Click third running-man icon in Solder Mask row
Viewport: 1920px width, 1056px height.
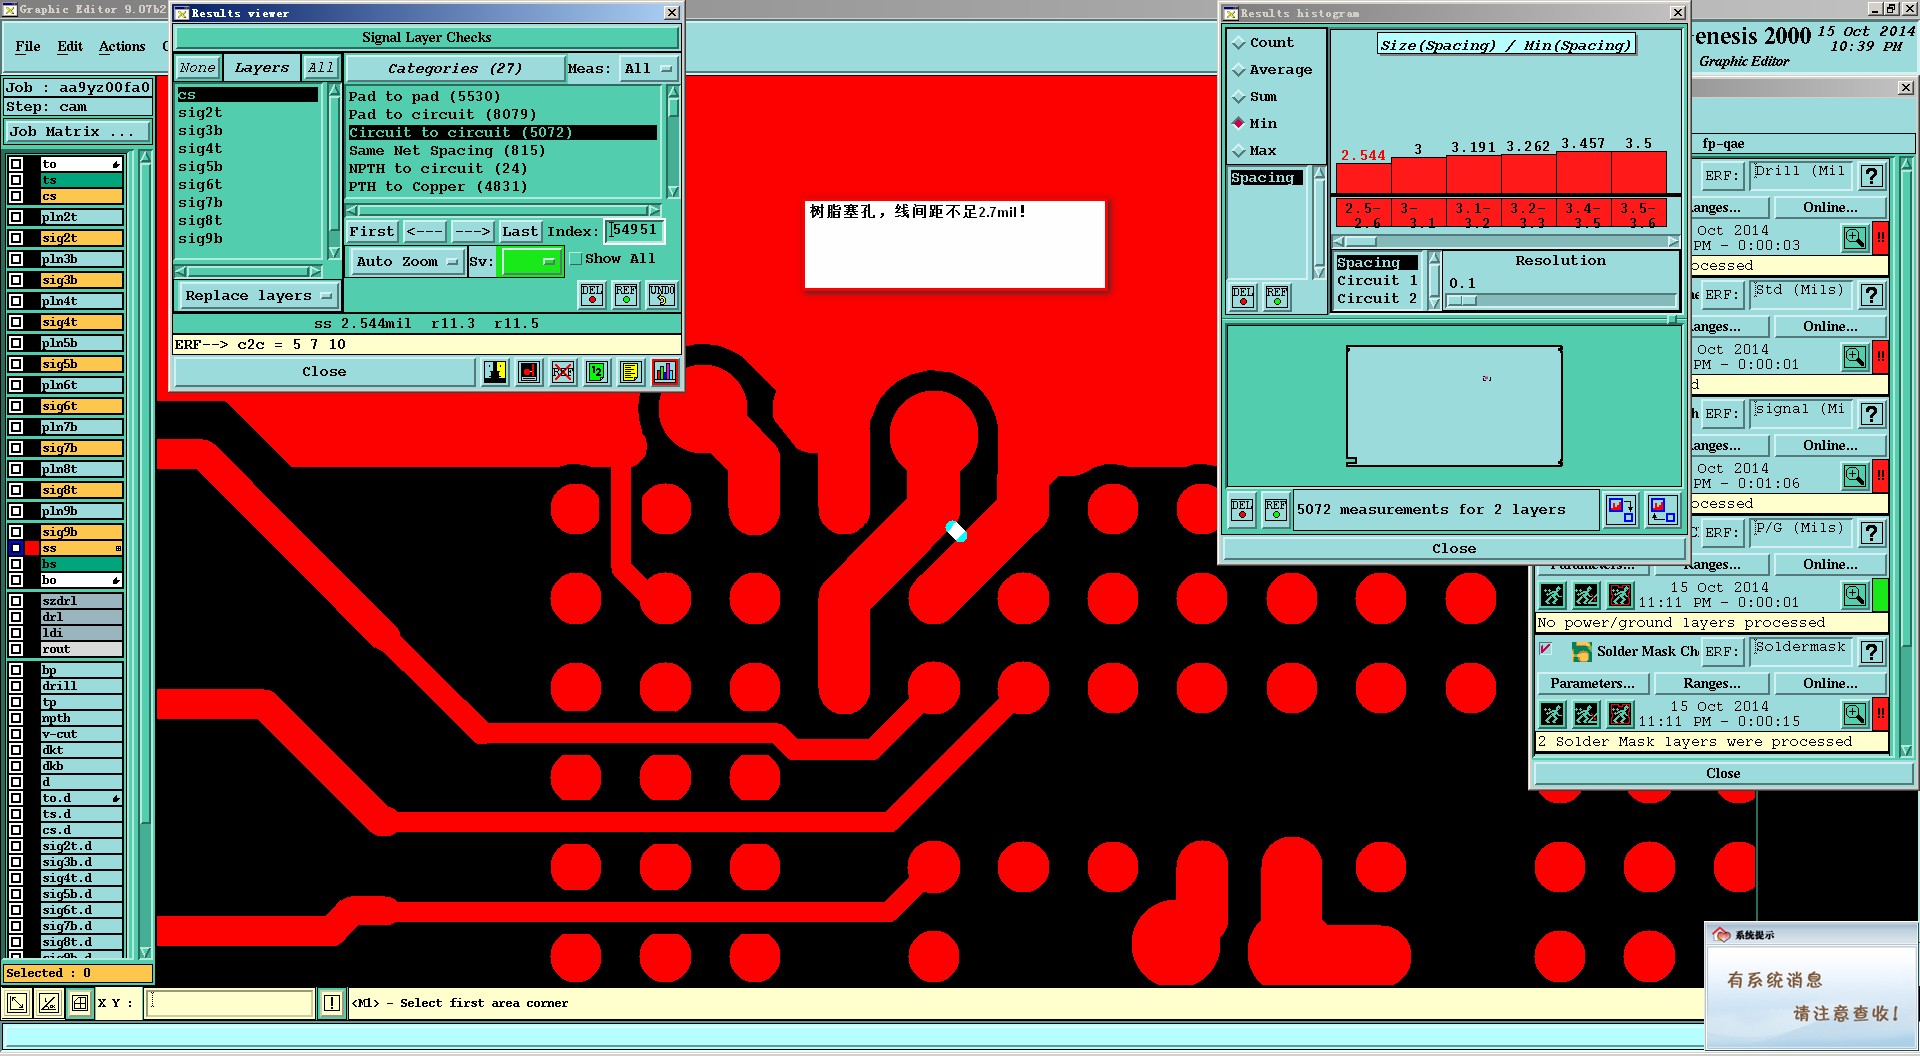[x=1620, y=714]
